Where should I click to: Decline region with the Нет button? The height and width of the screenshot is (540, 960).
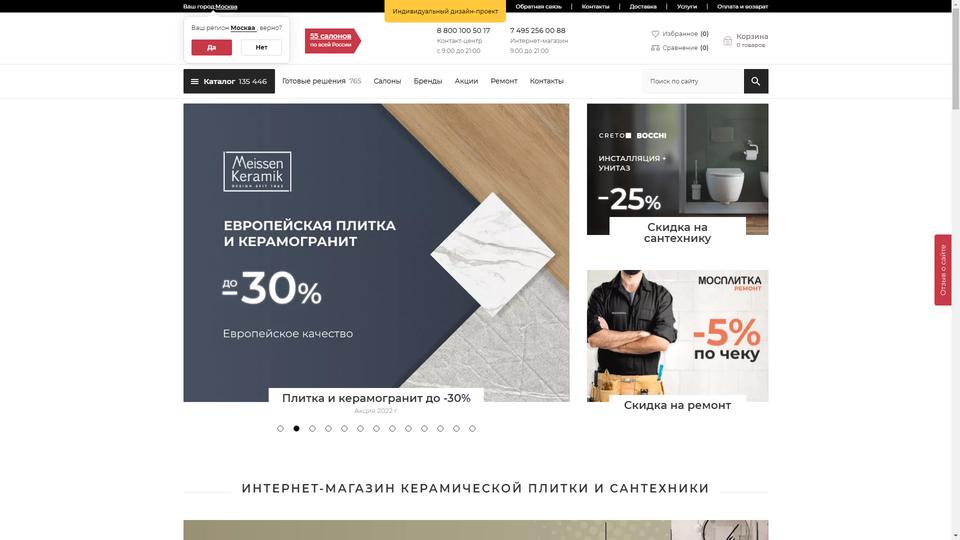coord(261,47)
